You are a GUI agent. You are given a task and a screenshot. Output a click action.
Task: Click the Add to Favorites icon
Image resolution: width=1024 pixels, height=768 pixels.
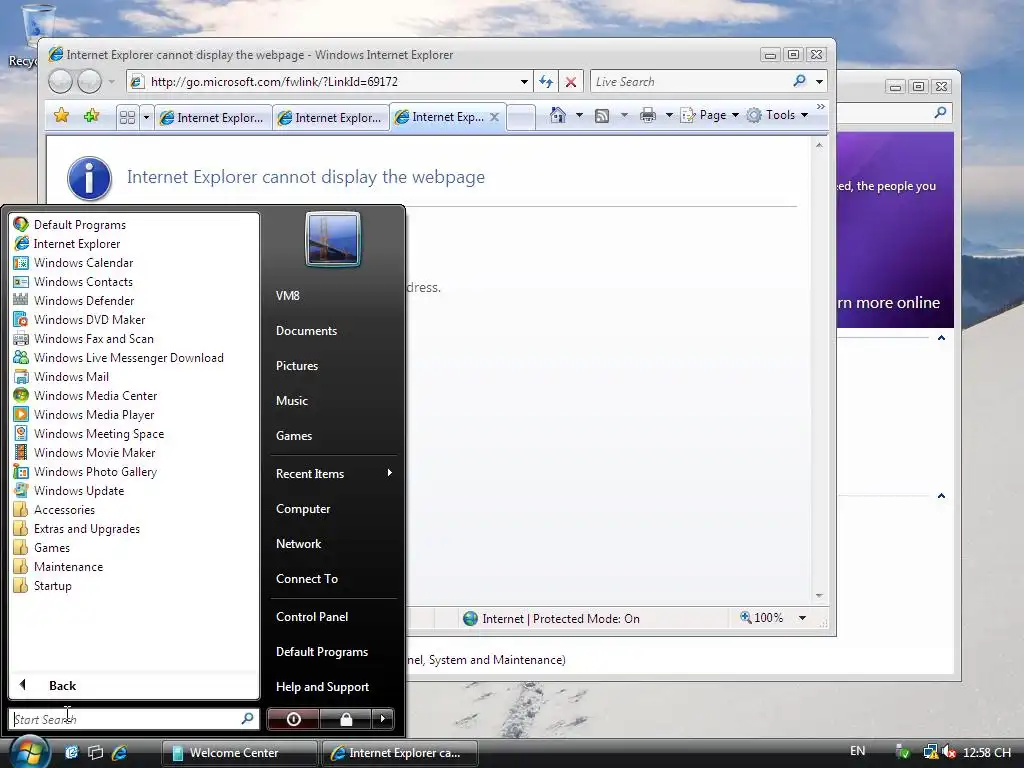[91, 116]
